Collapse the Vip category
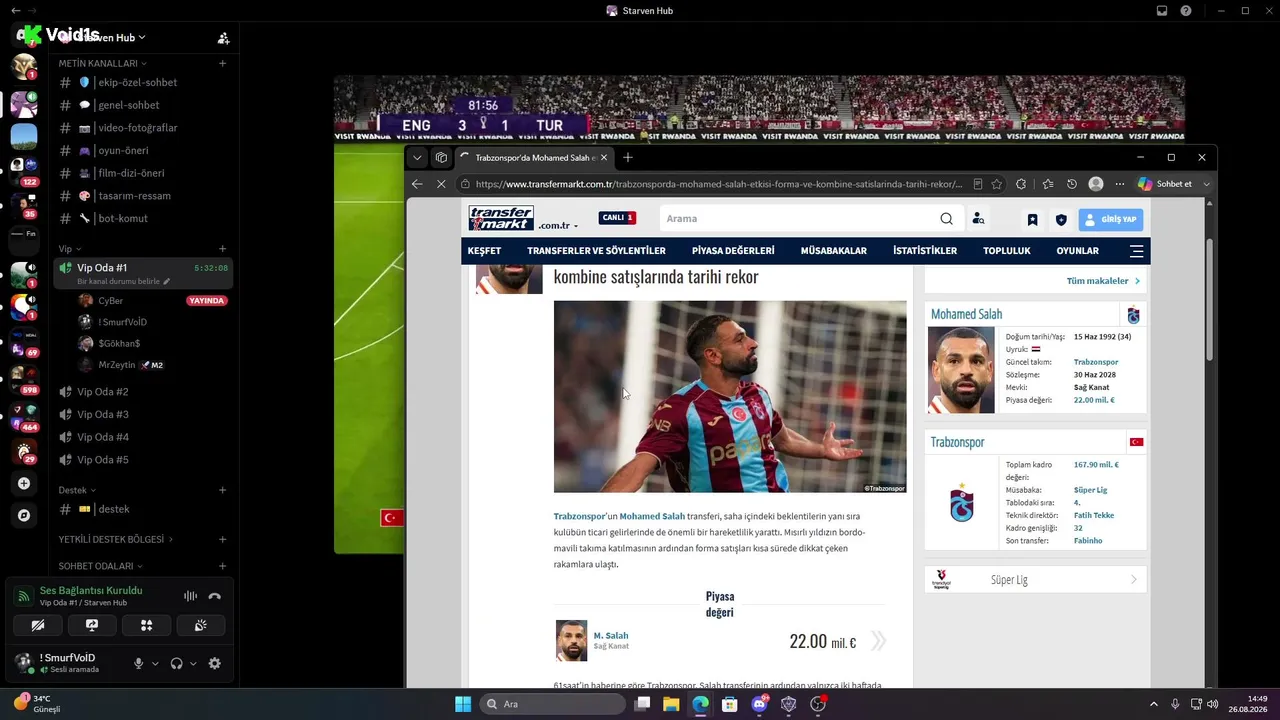Viewport: 1280px width, 720px height. pos(69,249)
